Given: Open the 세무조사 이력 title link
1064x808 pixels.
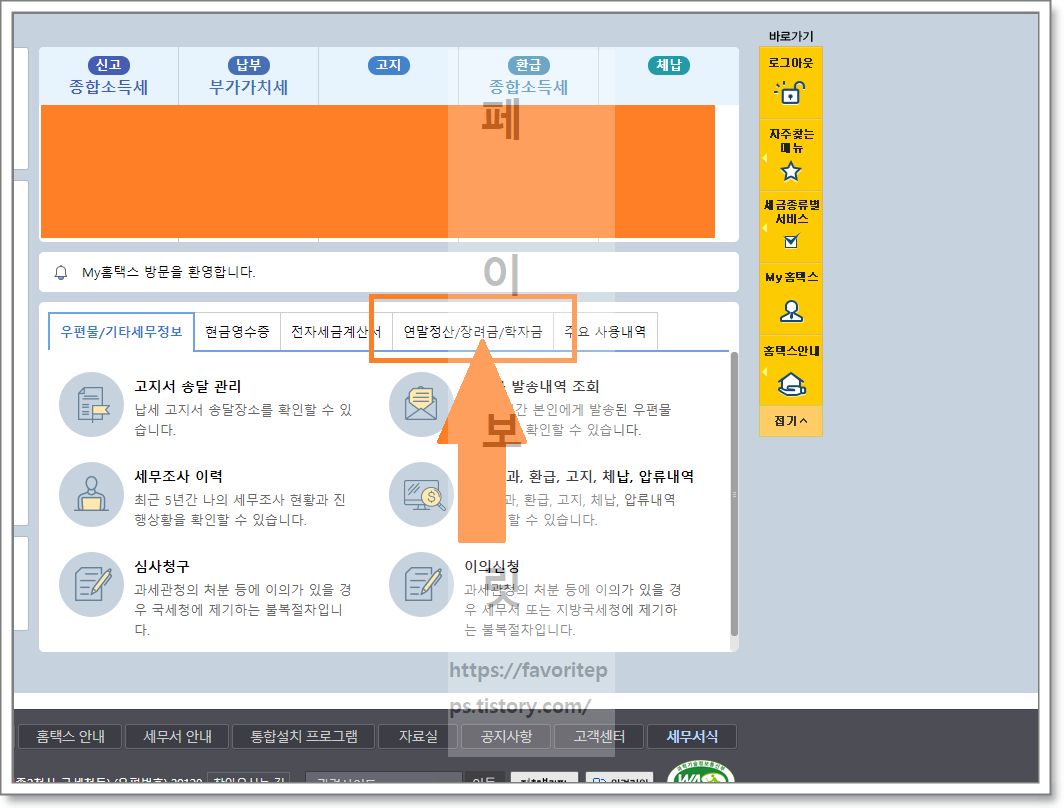Looking at the screenshot, I should 178,476.
